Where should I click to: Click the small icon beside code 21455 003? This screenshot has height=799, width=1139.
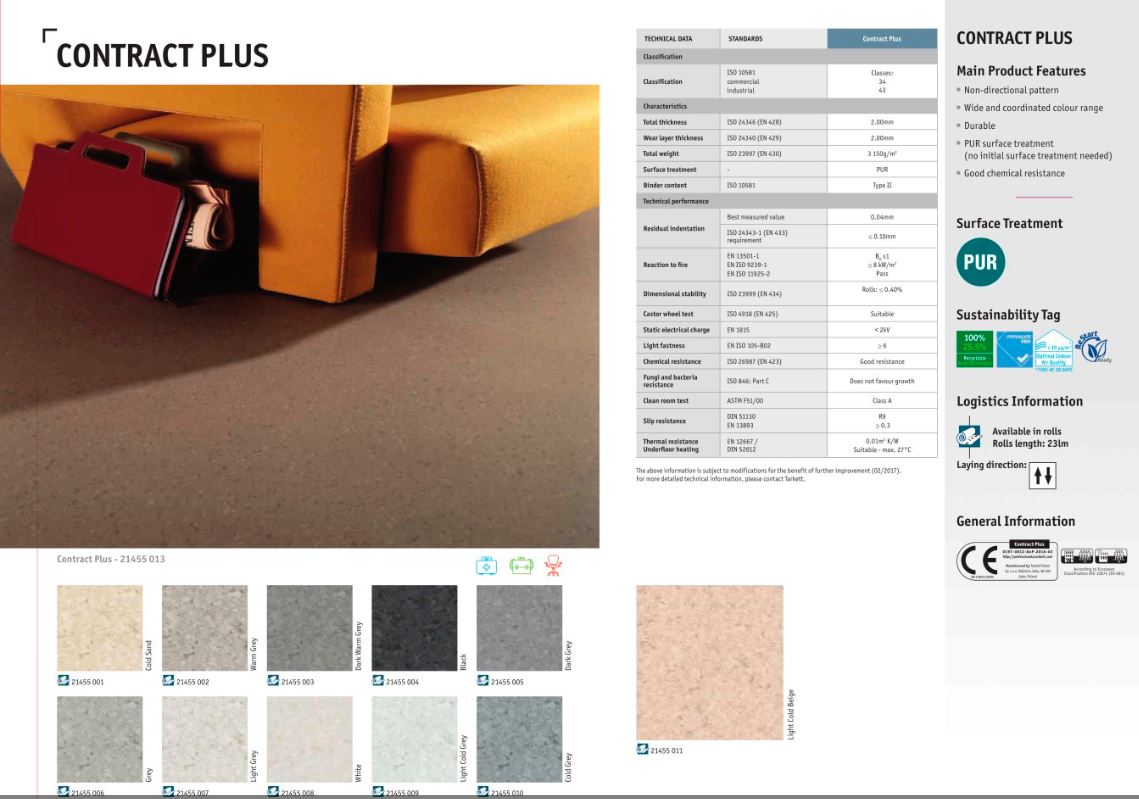(x=273, y=681)
